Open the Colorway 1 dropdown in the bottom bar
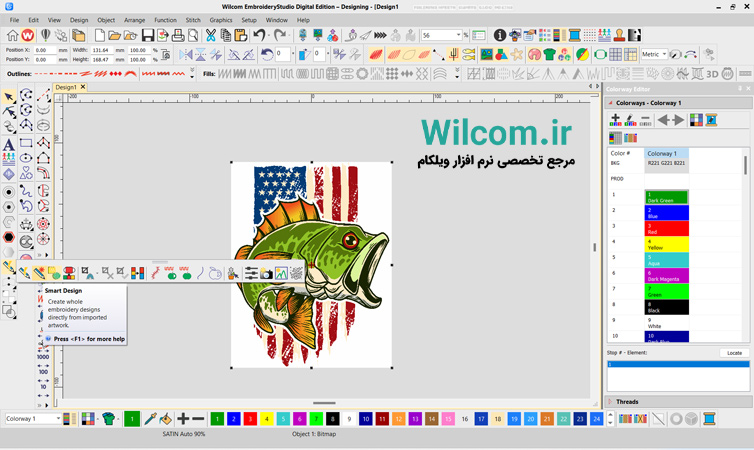754x450 pixels. [58, 419]
